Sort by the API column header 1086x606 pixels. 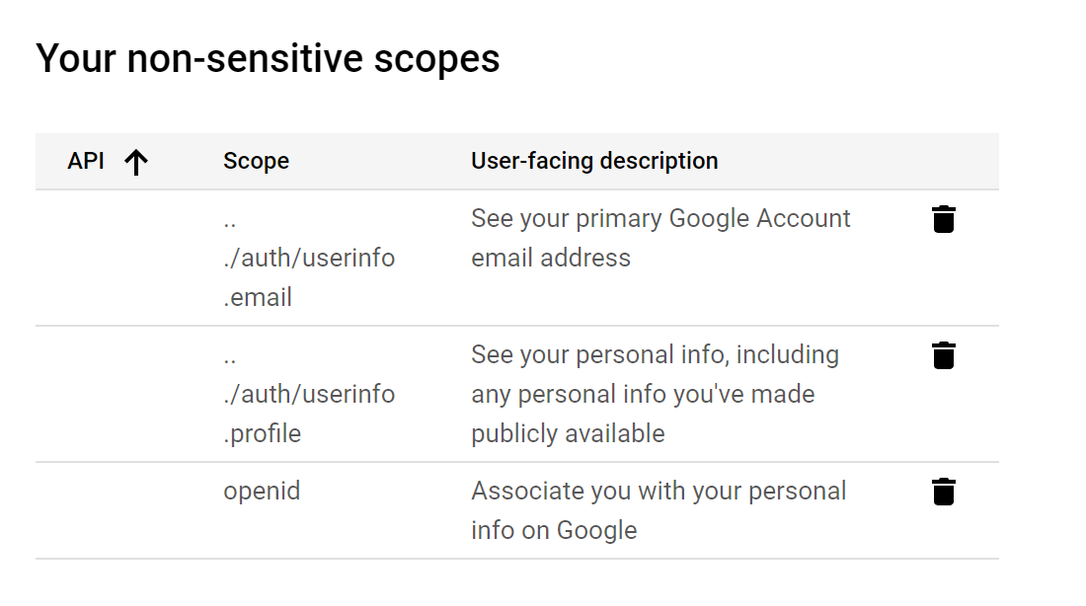86,161
